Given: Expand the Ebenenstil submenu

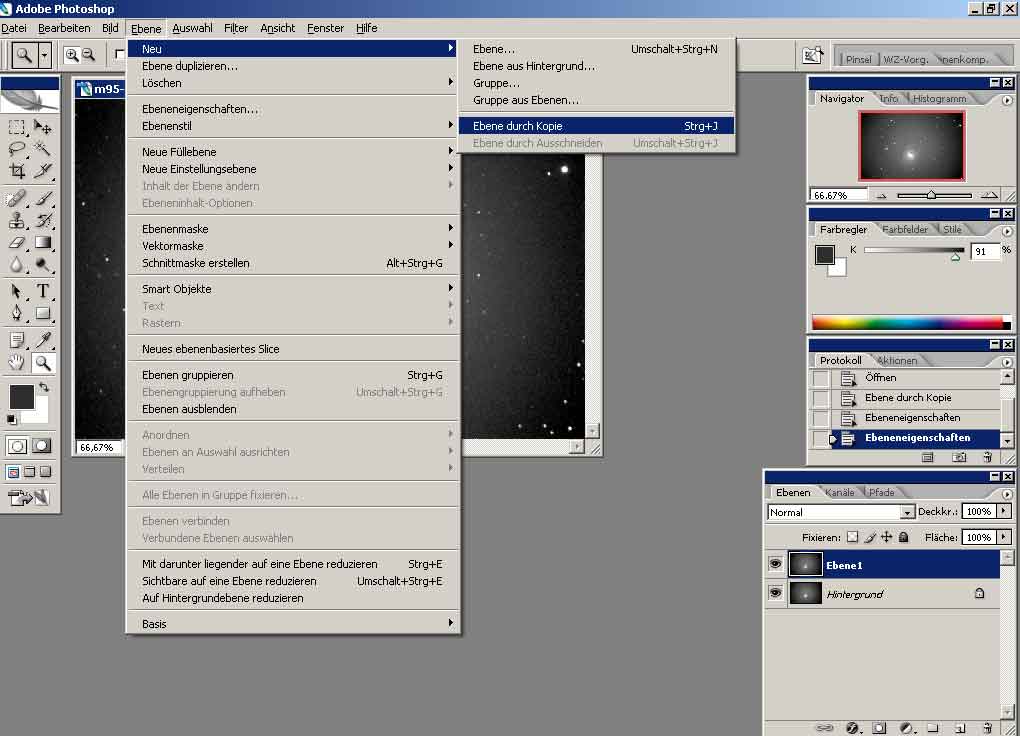Looking at the screenshot, I should [x=292, y=126].
